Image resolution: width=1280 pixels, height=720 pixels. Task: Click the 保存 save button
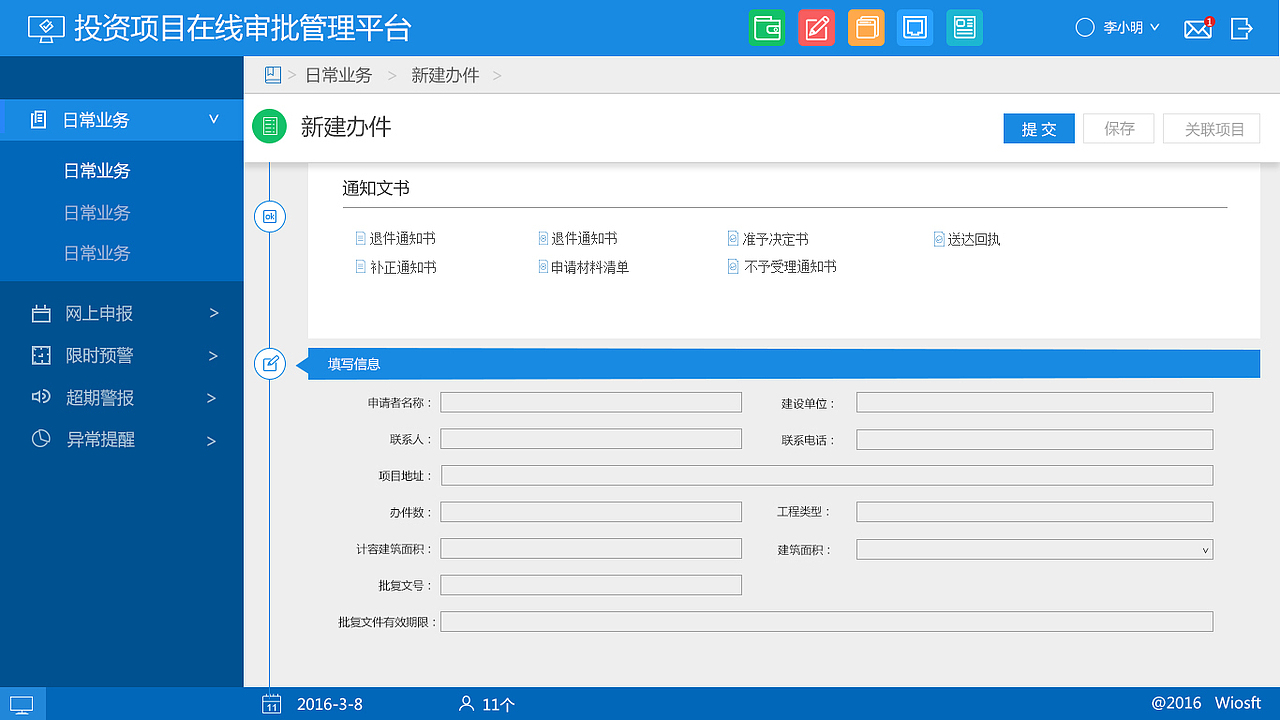tap(1119, 129)
